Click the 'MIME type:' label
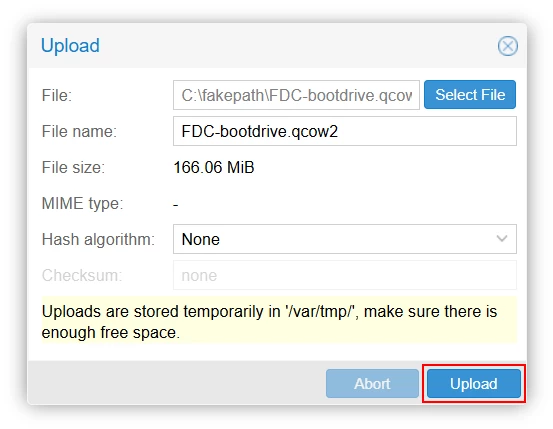Viewport: 553px width, 429px height. [x=83, y=204]
